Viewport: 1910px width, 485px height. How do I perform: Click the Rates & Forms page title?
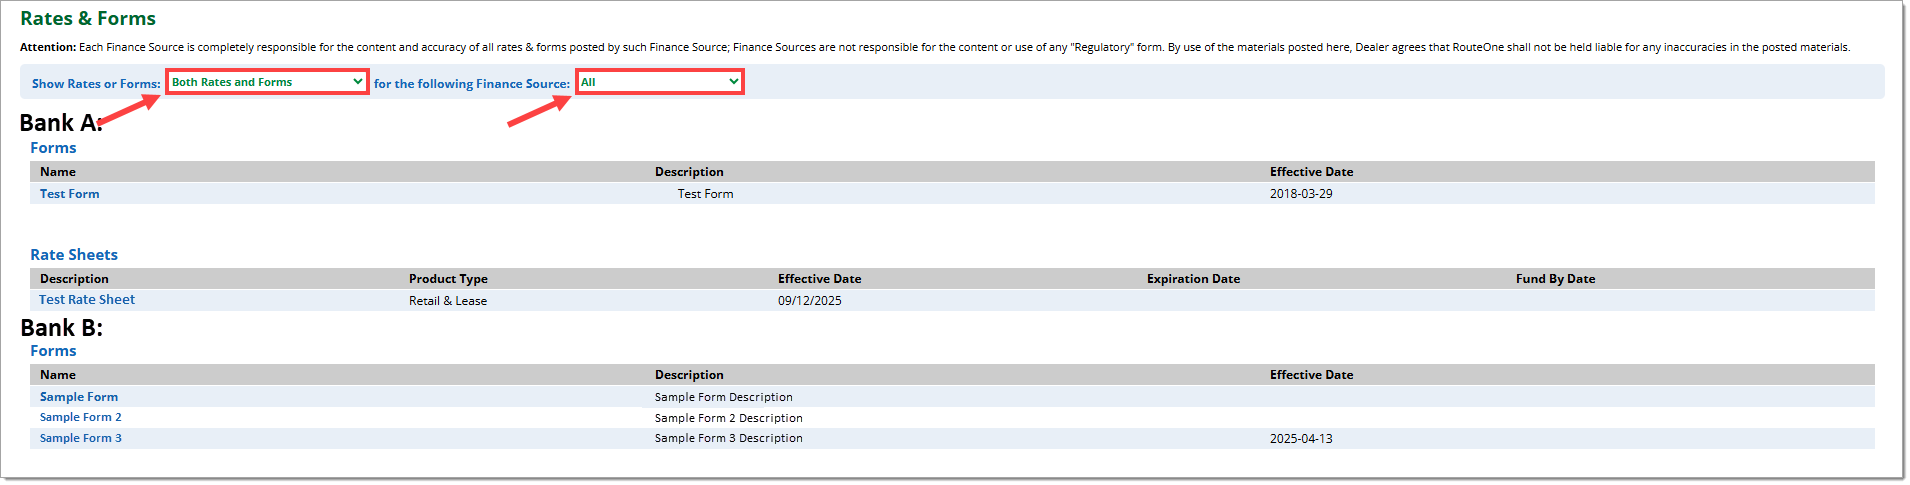point(88,19)
